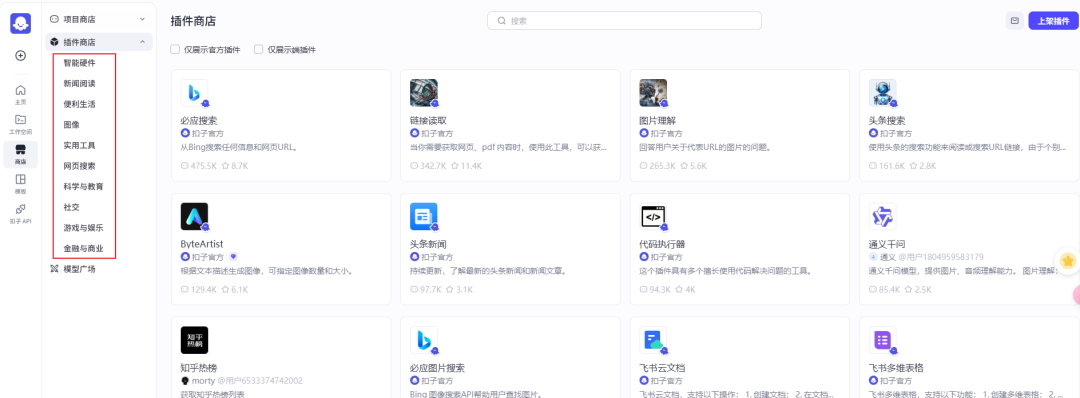This screenshot has width=1080, height=398.
Task: Select the 智能硬件 category
Action: pos(79,63)
